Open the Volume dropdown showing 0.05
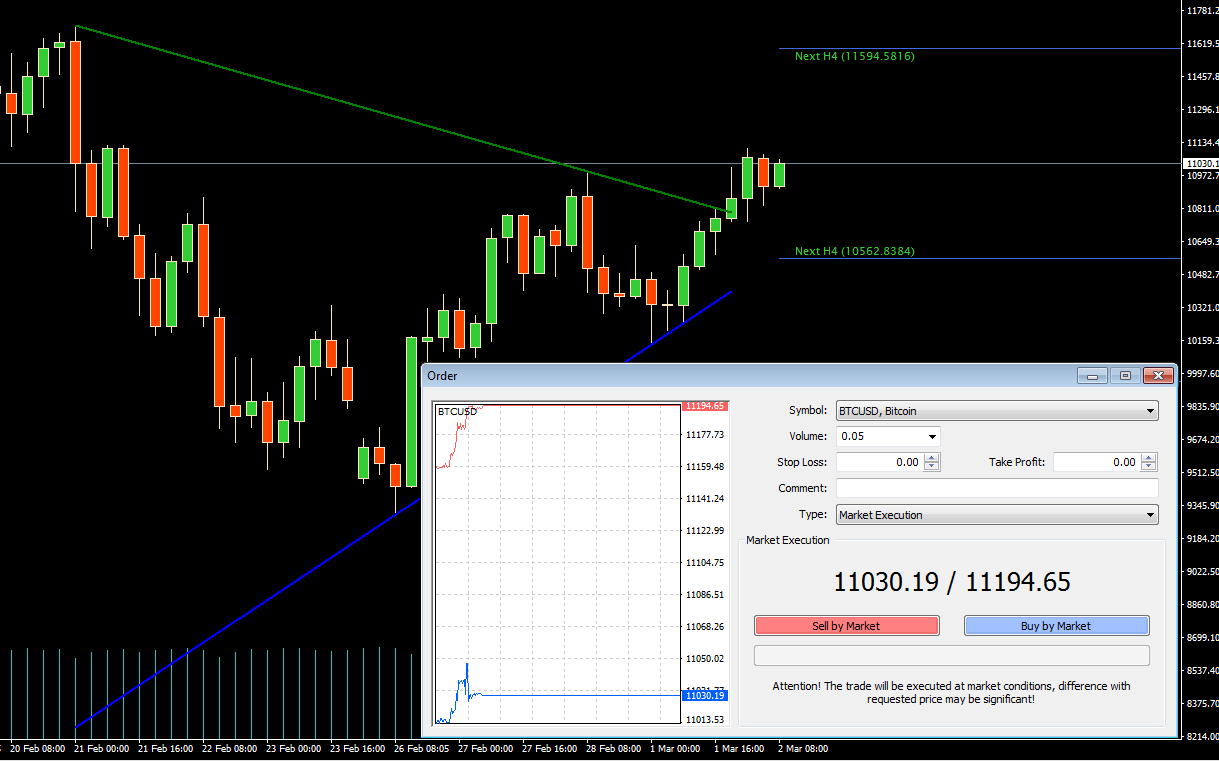Image resolution: width=1219 pixels, height=762 pixels. pyautogui.click(x=931, y=436)
